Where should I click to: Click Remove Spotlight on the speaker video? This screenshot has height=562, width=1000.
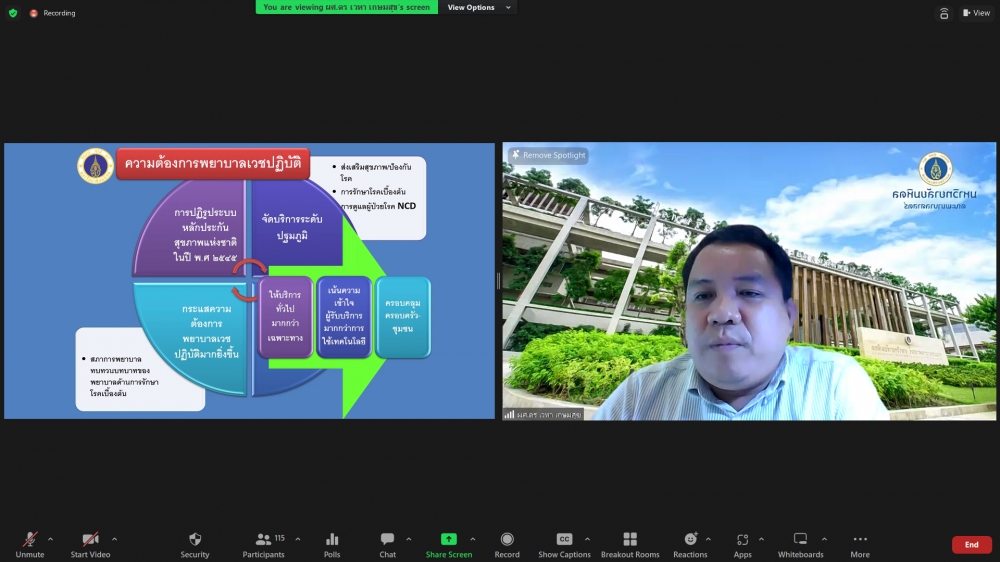click(548, 155)
